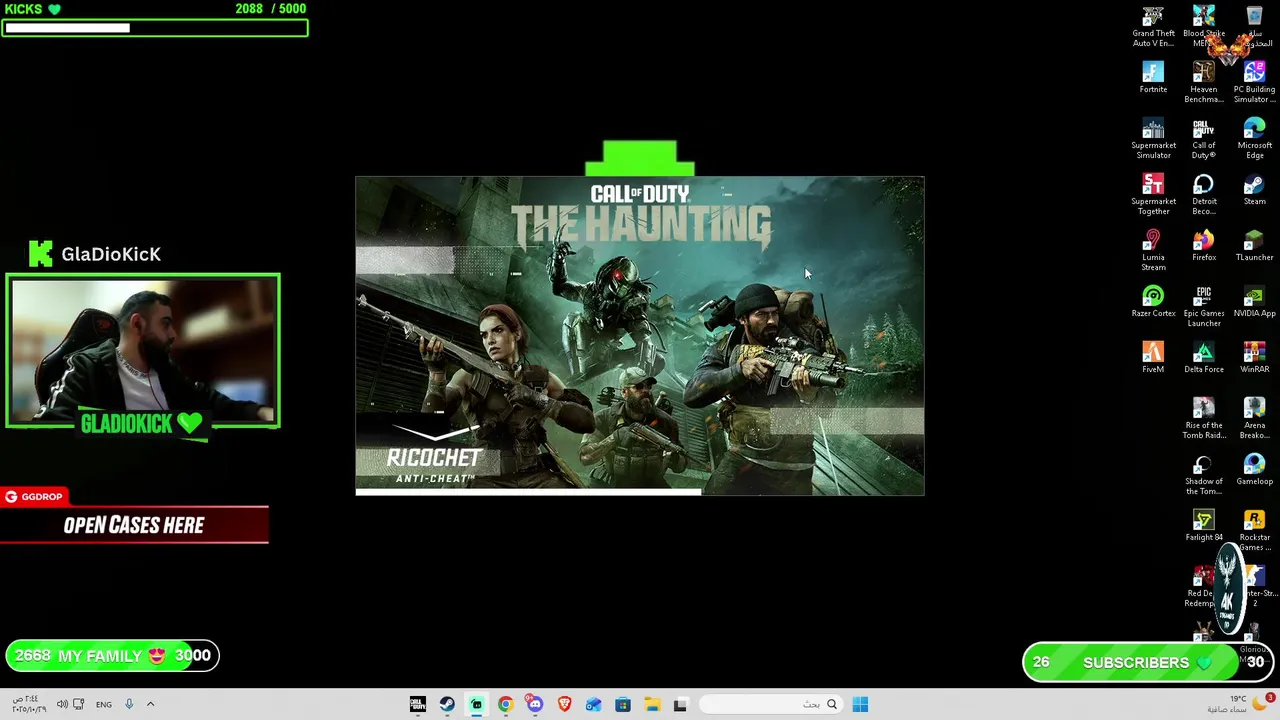Screen dimensions: 1280x720
Task: Open Epic Games Launcher shortcut
Action: tap(1203, 307)
